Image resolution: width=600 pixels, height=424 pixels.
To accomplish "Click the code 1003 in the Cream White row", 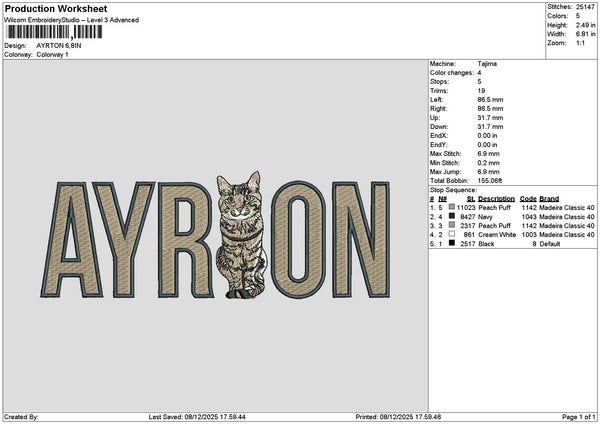I will (529, 235).
